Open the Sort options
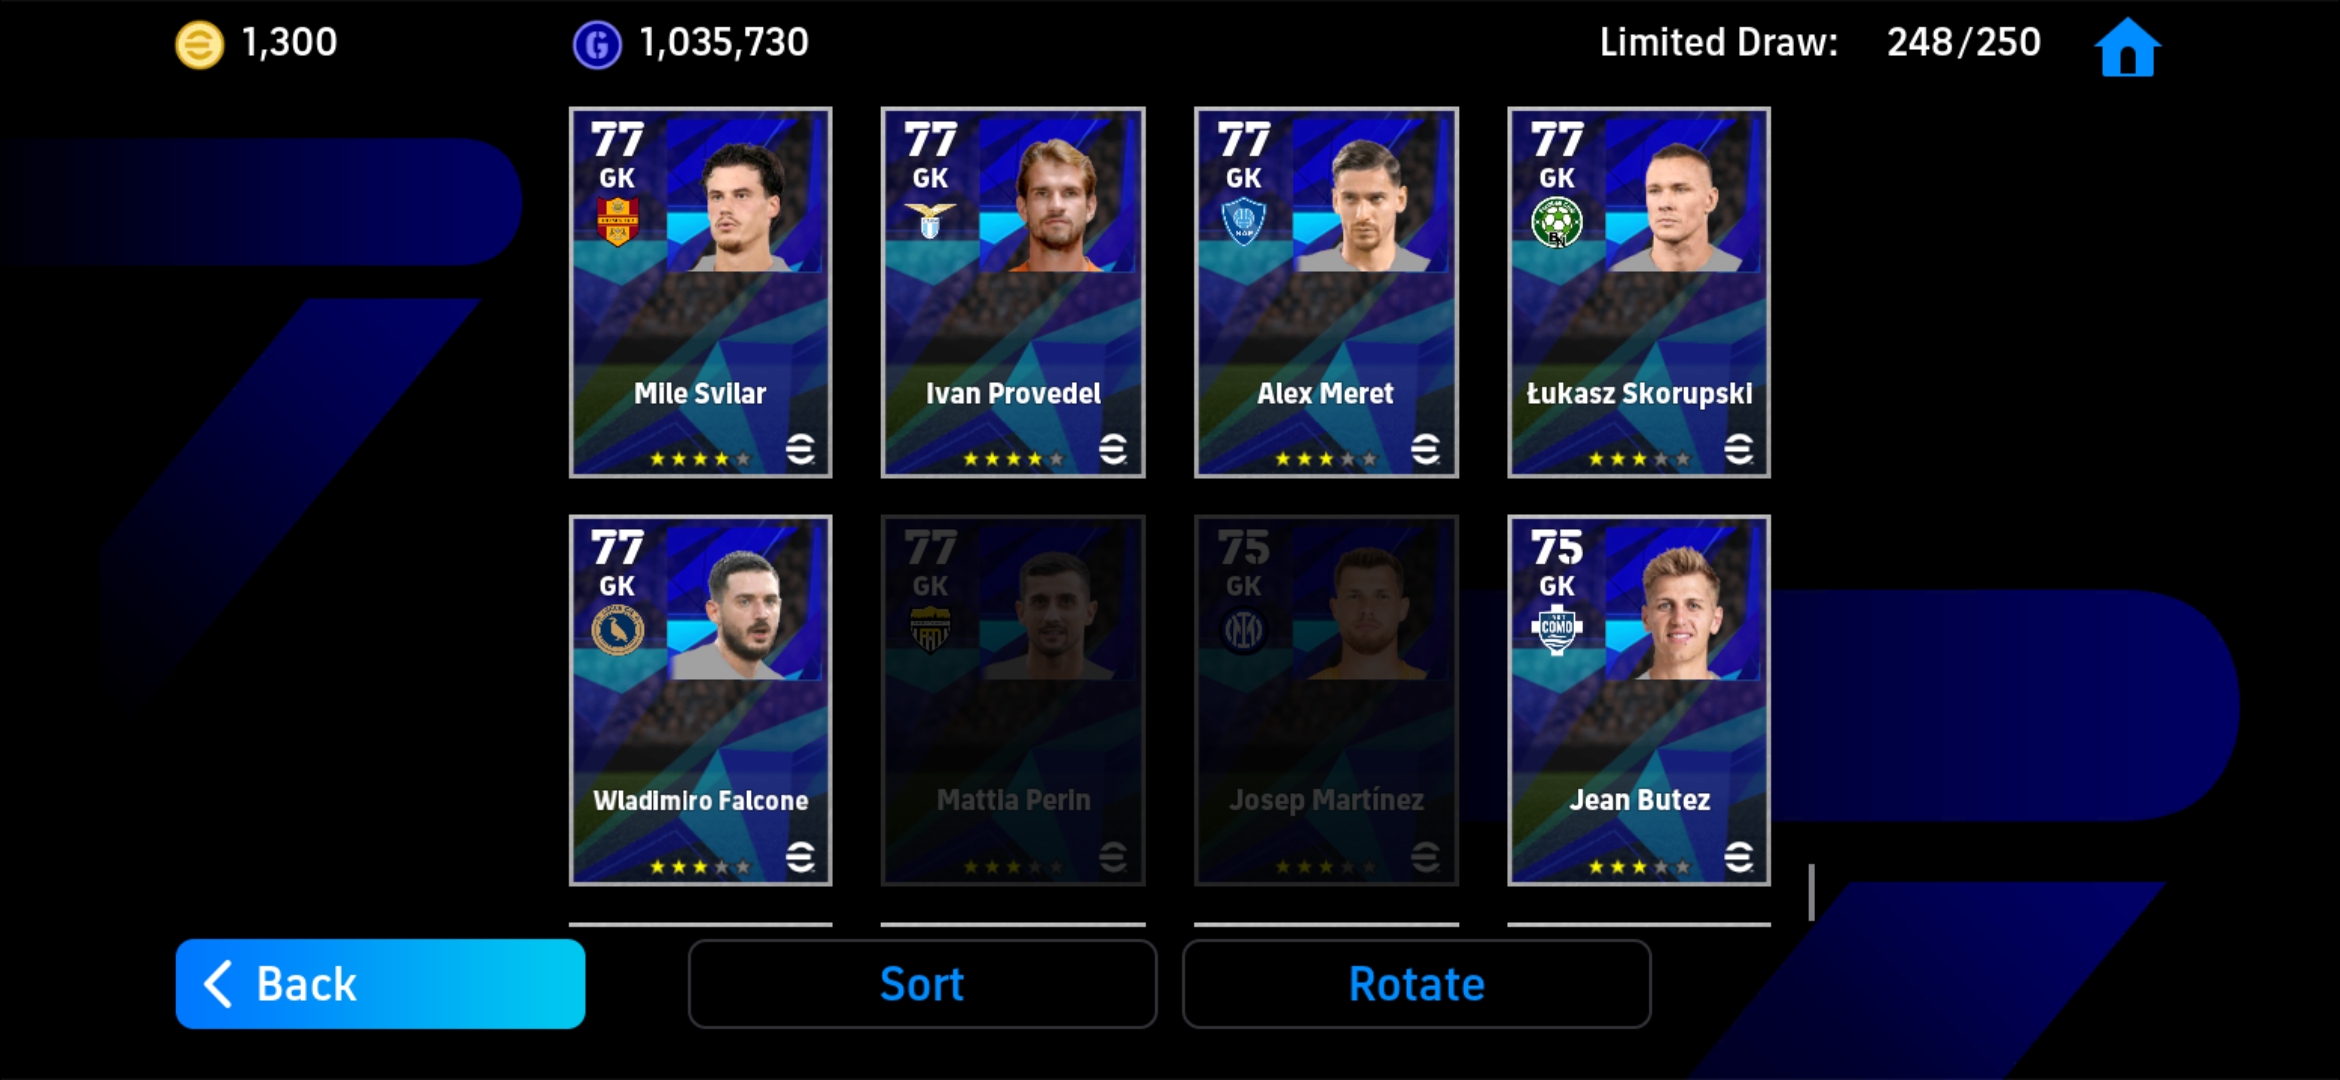Image resolution: width=2340 pixels, height=1080 pixels. click(922, 984)
